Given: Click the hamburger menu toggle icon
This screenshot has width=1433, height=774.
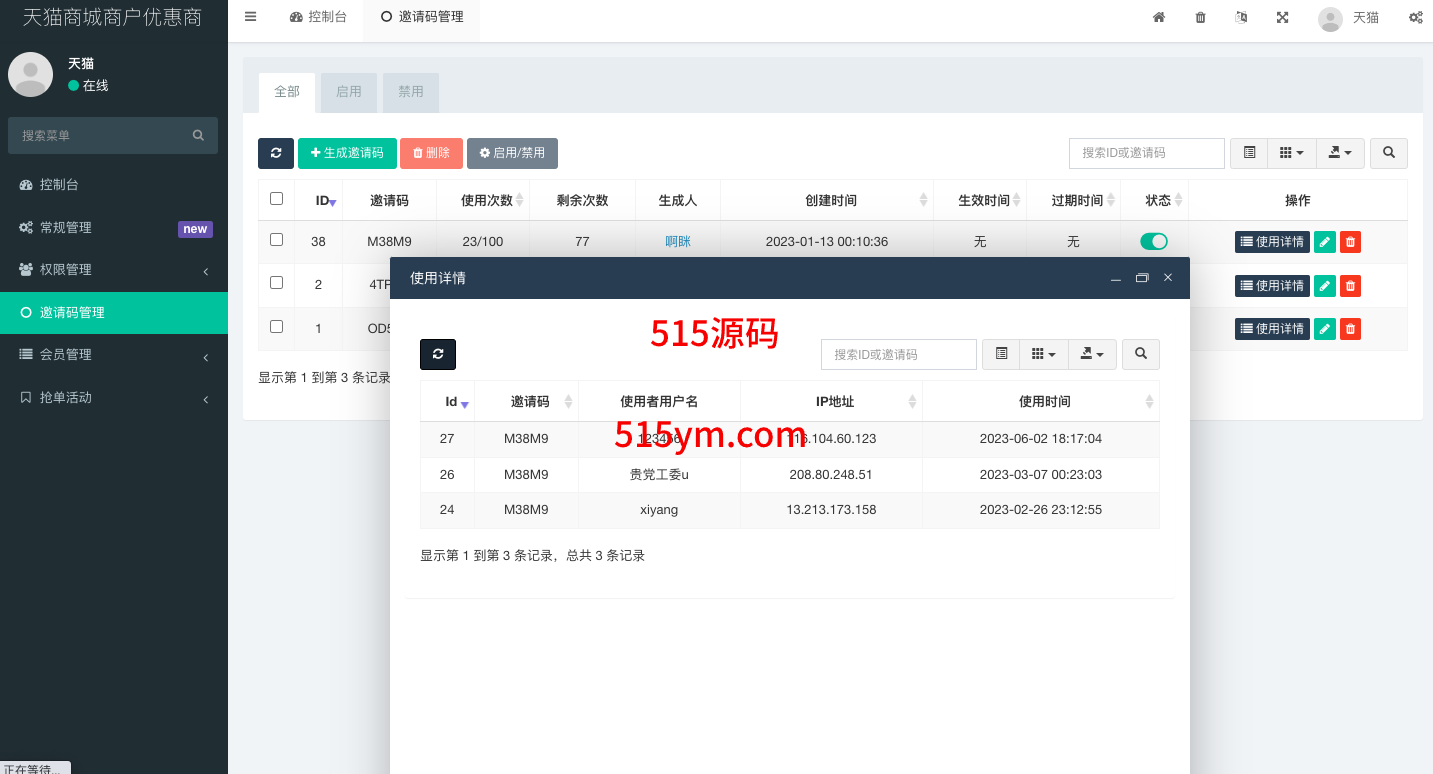Looking at the screenshot, I should coord(250,17).
